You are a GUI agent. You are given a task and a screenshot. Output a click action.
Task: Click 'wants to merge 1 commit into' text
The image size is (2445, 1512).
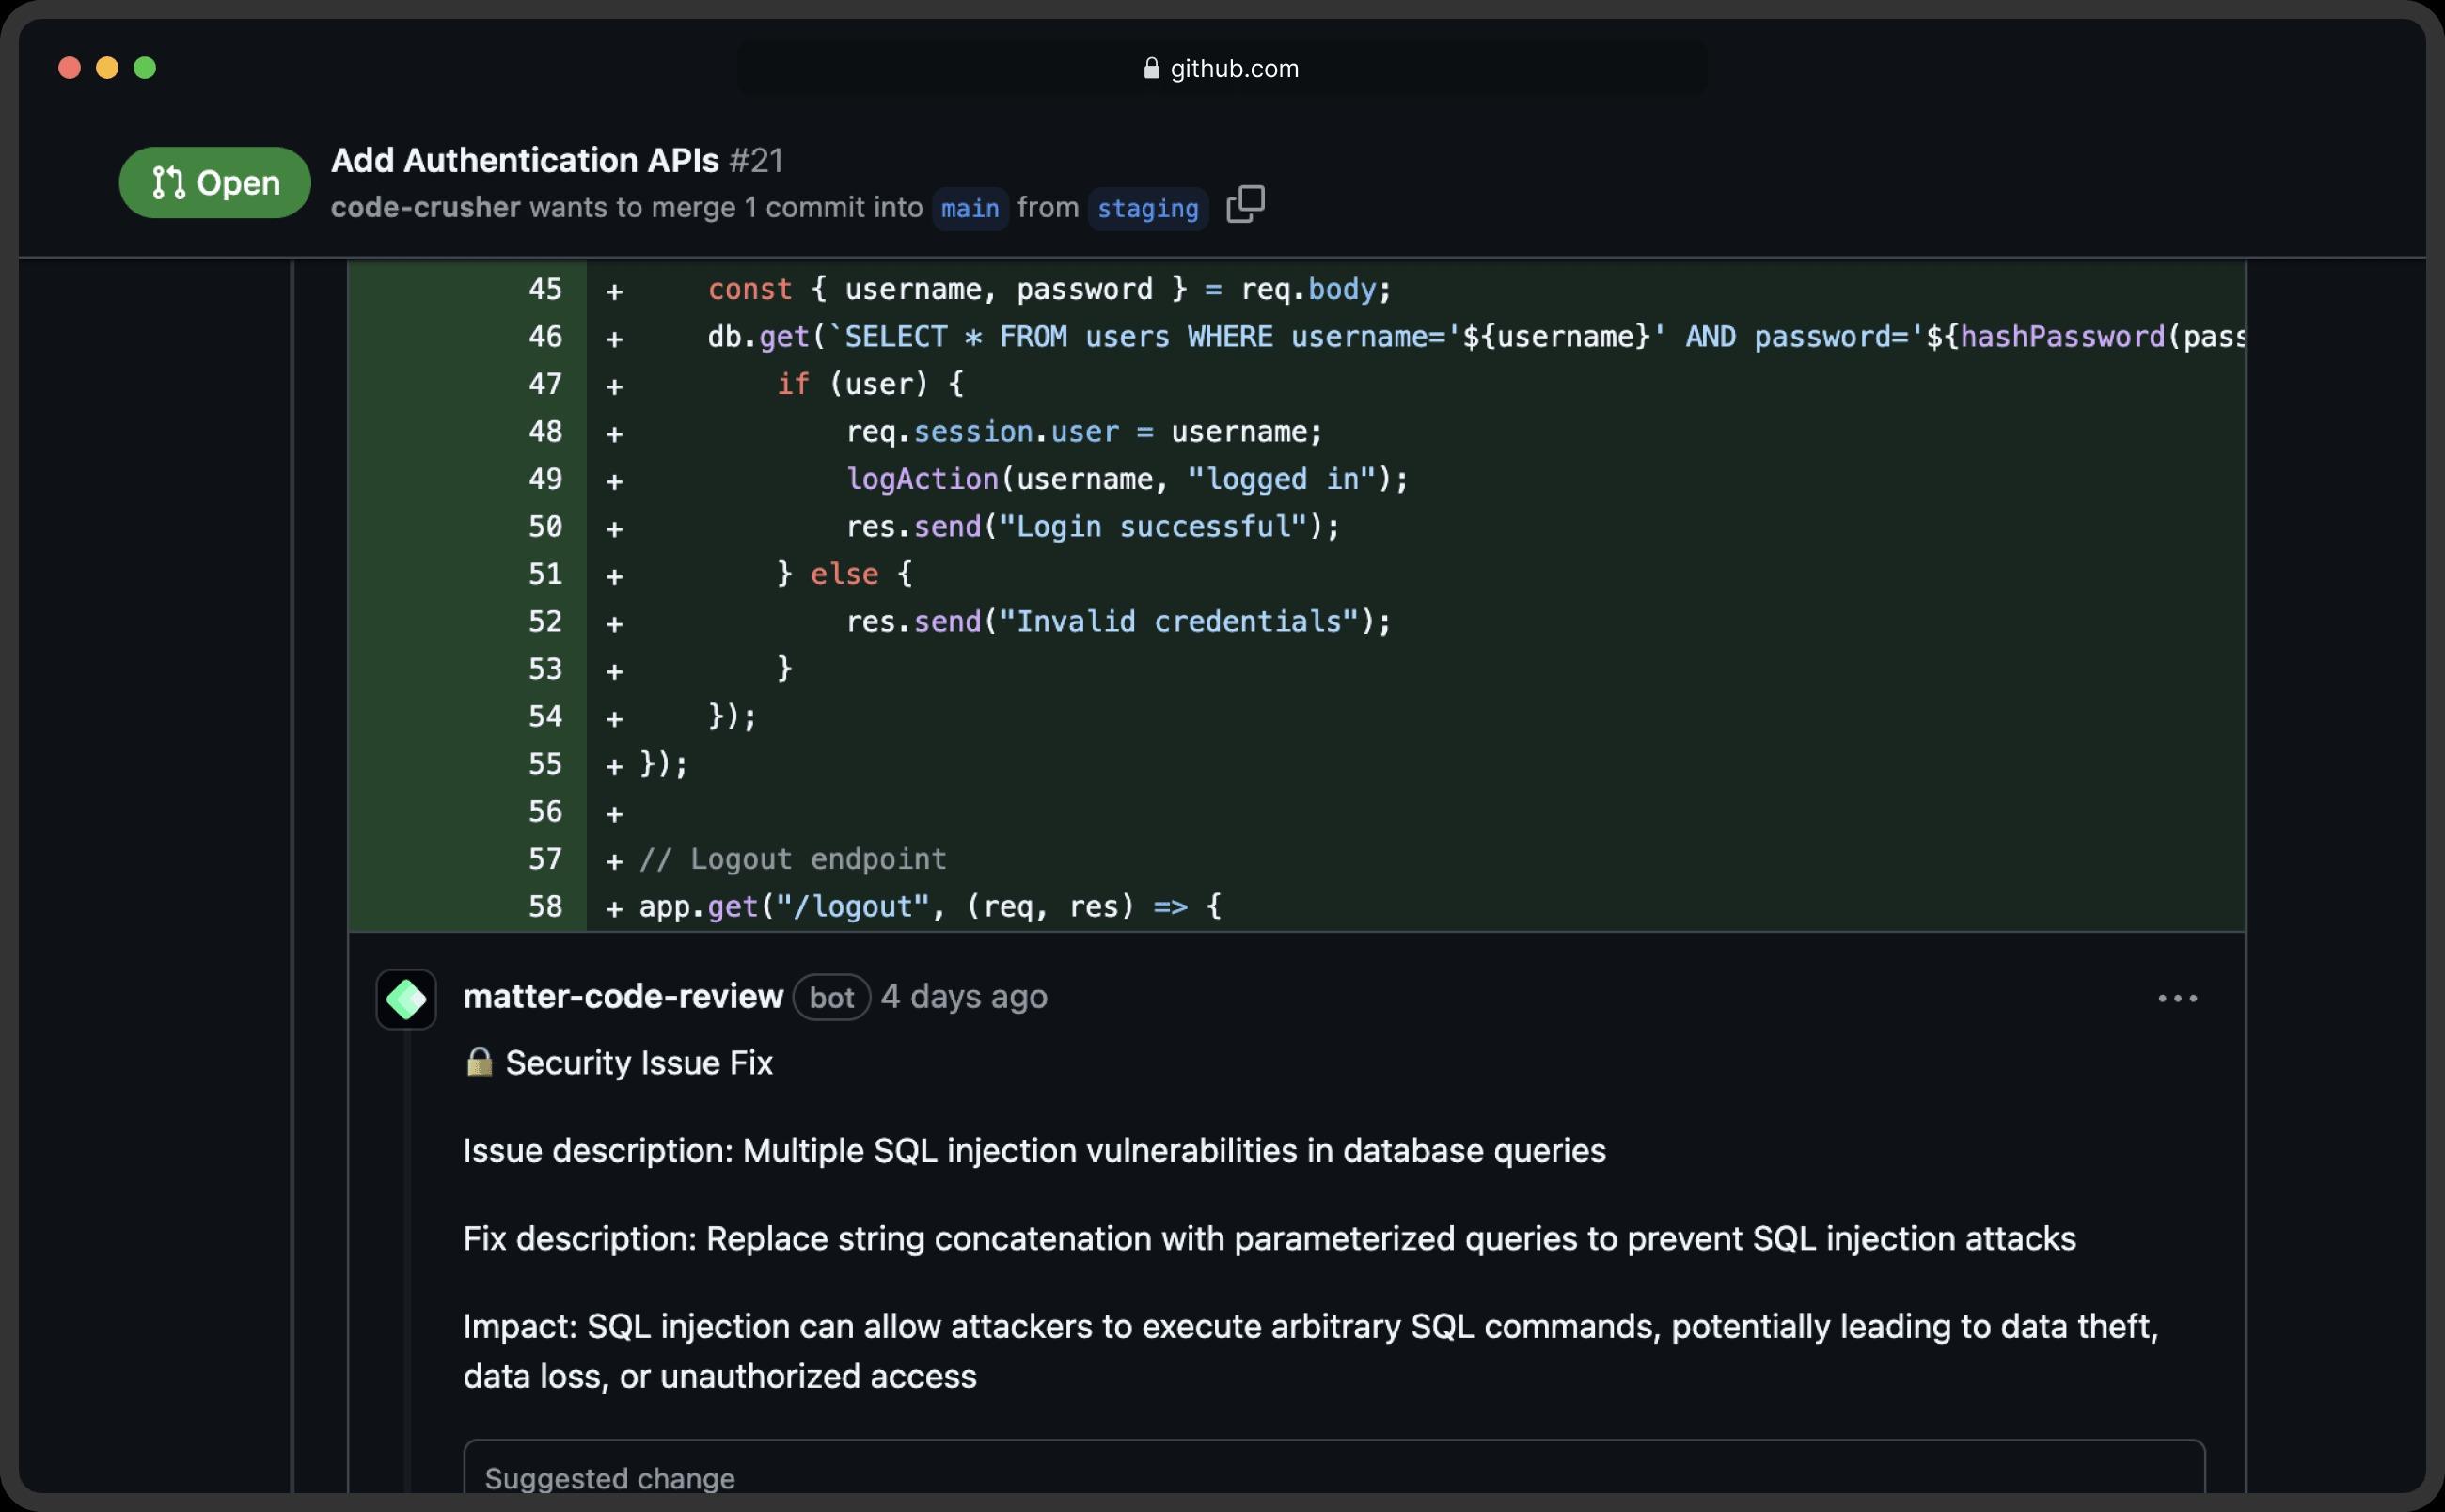tap(726, 207)
